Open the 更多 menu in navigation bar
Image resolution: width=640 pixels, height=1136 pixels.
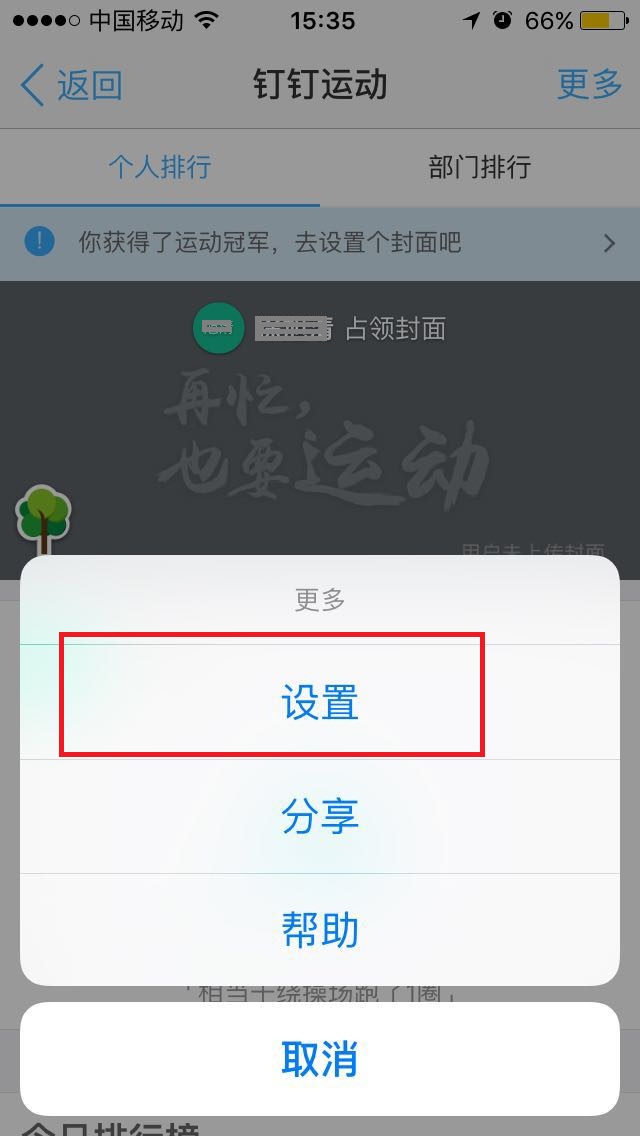pos(589,85)
